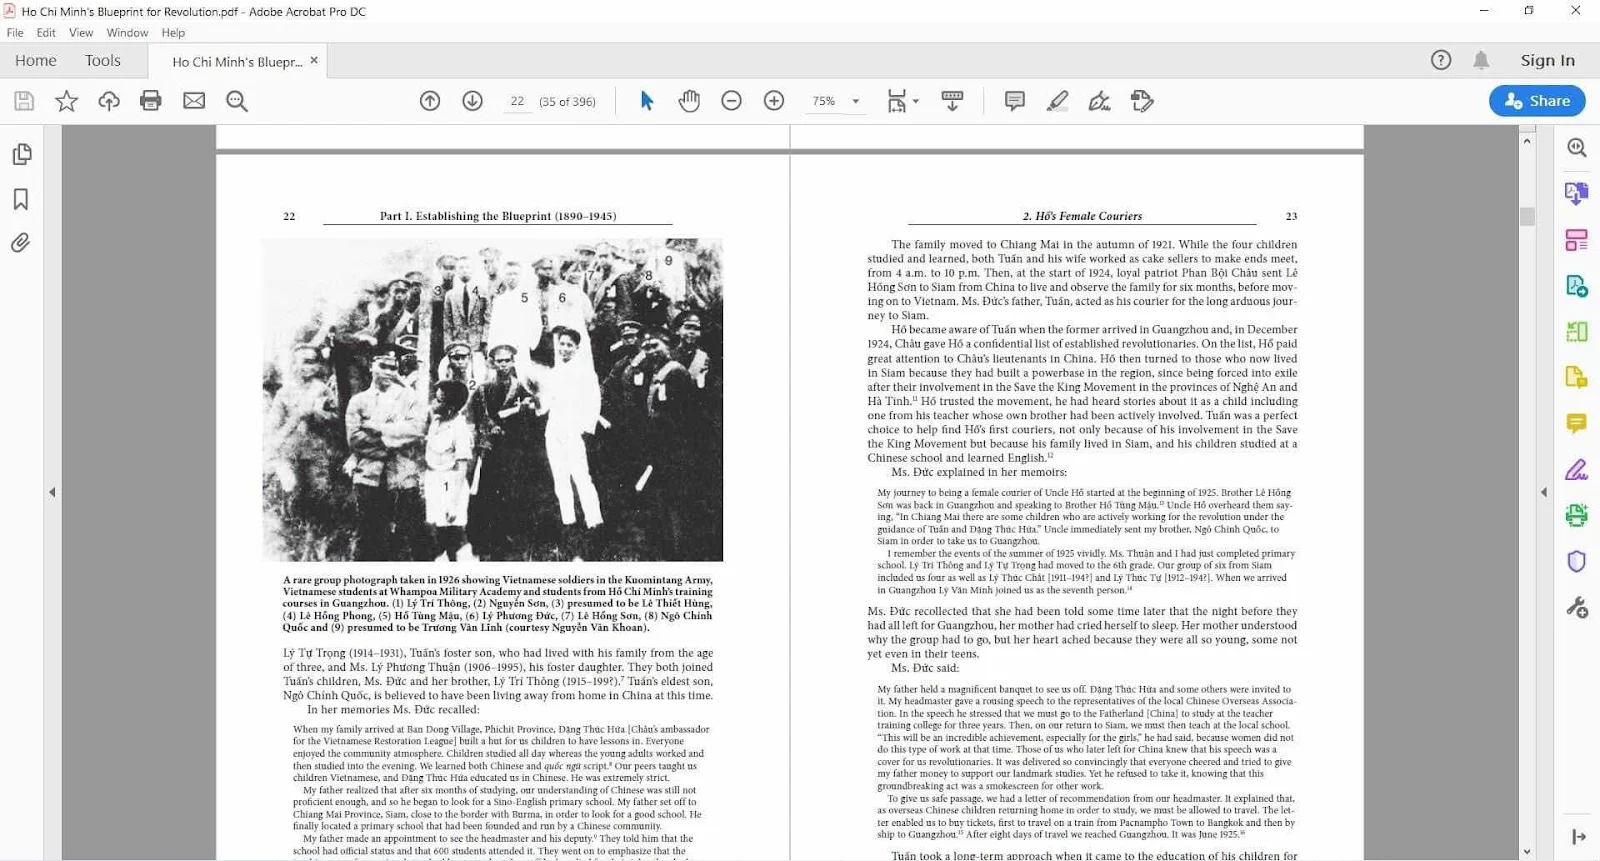
Task: Switch to the Tools tab
Action: 103,60
